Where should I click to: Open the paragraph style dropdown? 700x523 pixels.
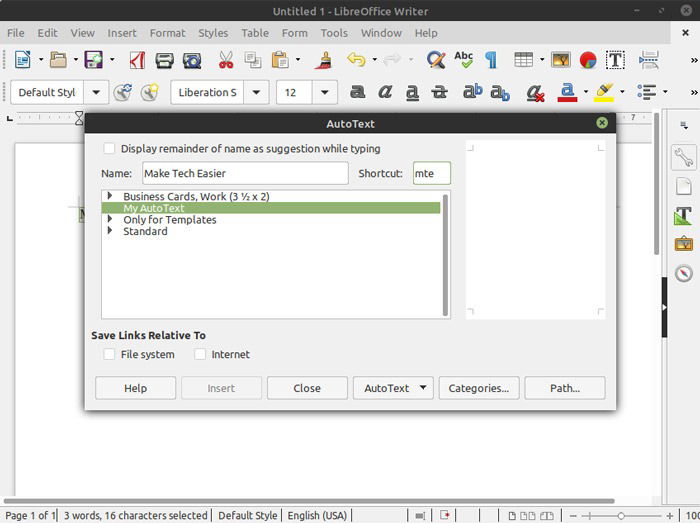[96, 92]
